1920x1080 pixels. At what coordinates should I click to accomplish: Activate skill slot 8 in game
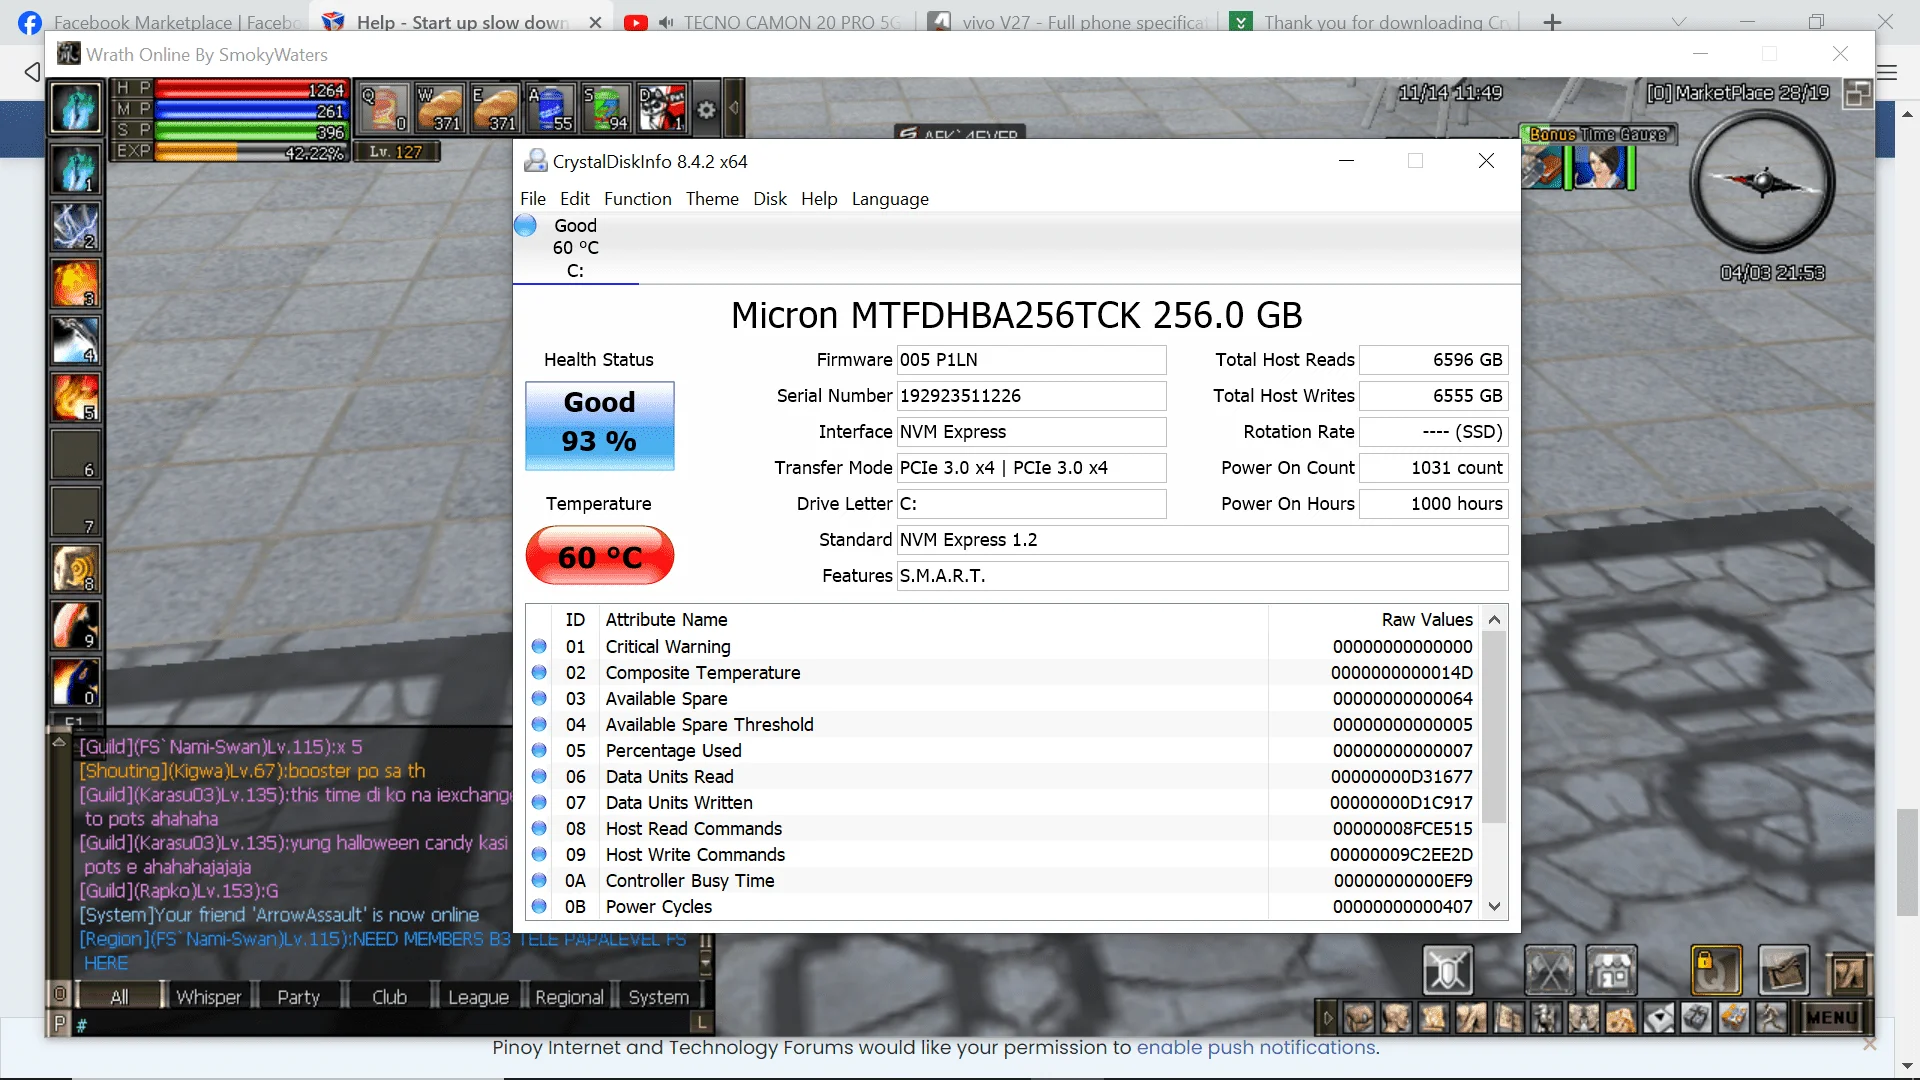tap(76, 568)
